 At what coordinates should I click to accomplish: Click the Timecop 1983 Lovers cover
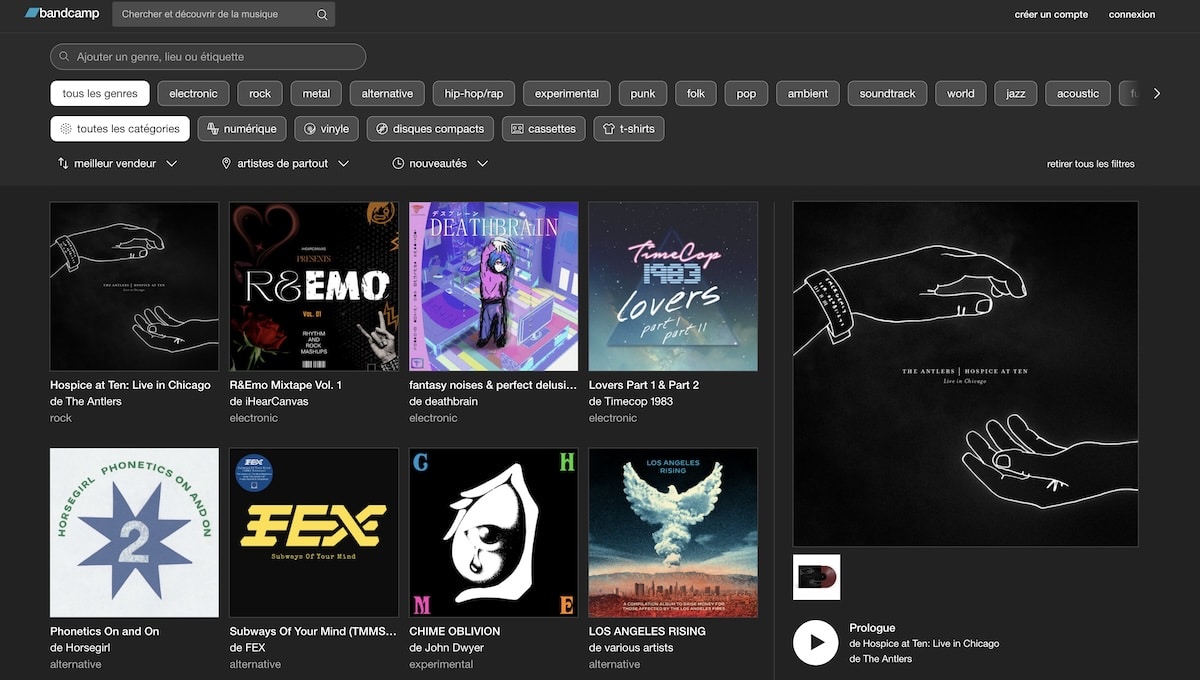point(673,287)
